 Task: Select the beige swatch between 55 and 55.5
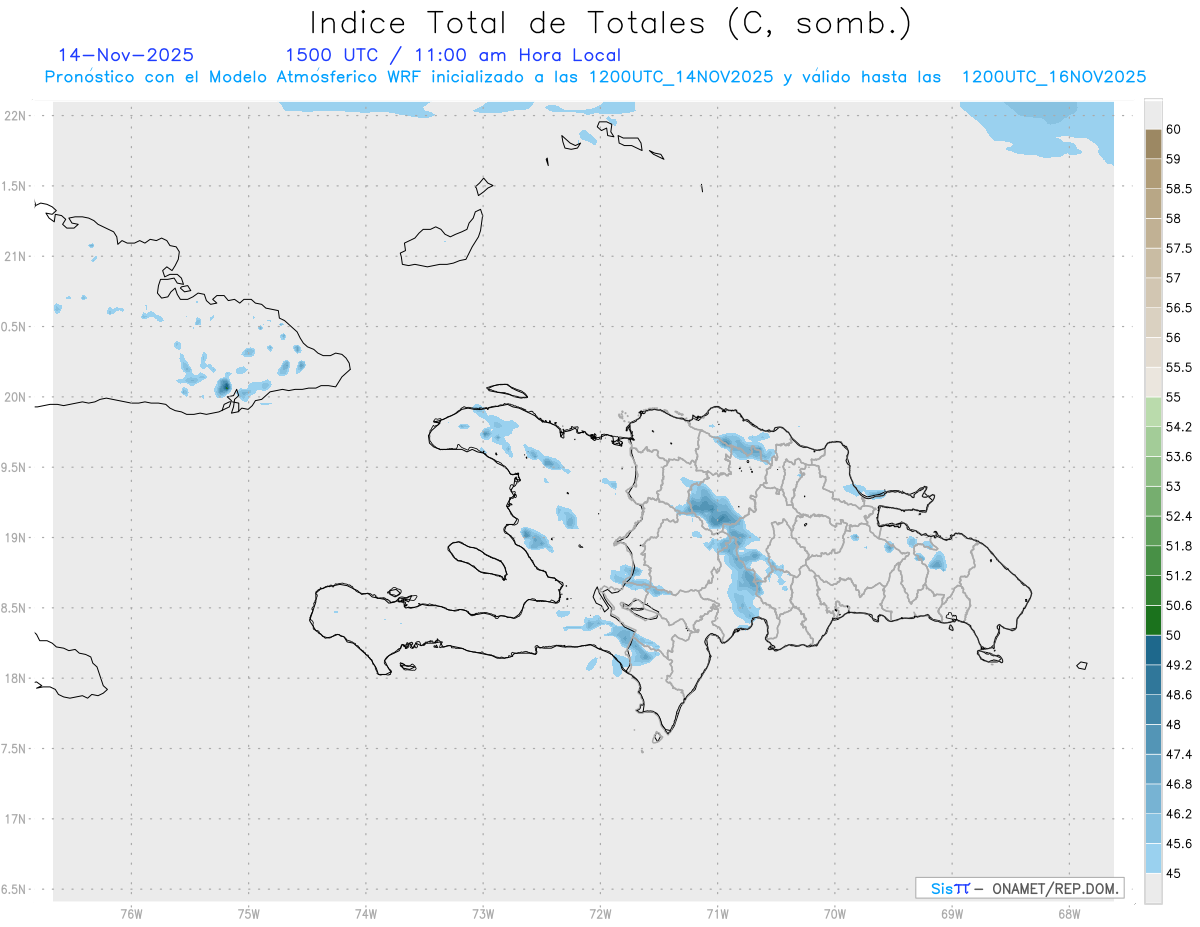[1153, 382]
